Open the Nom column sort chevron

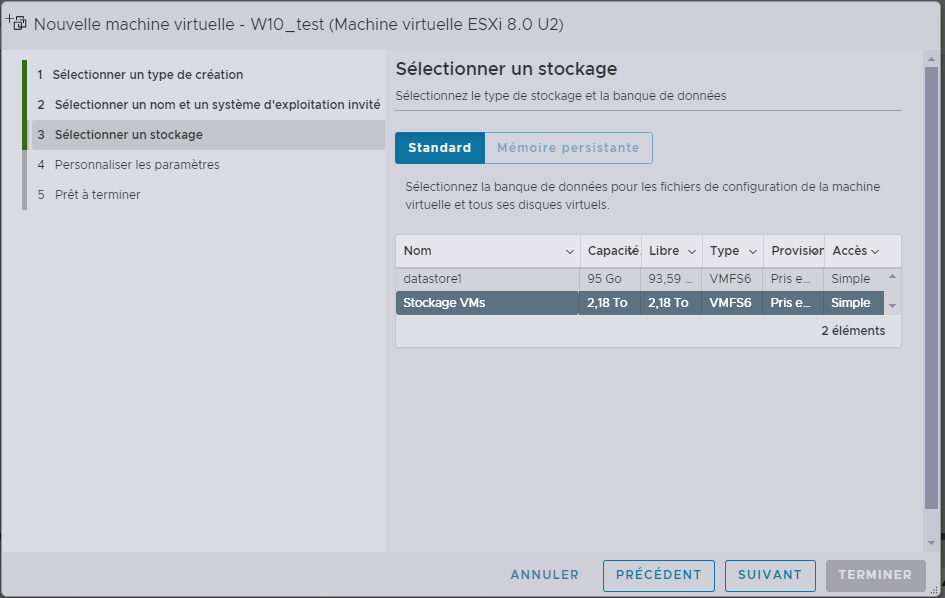tap(570, 251)
